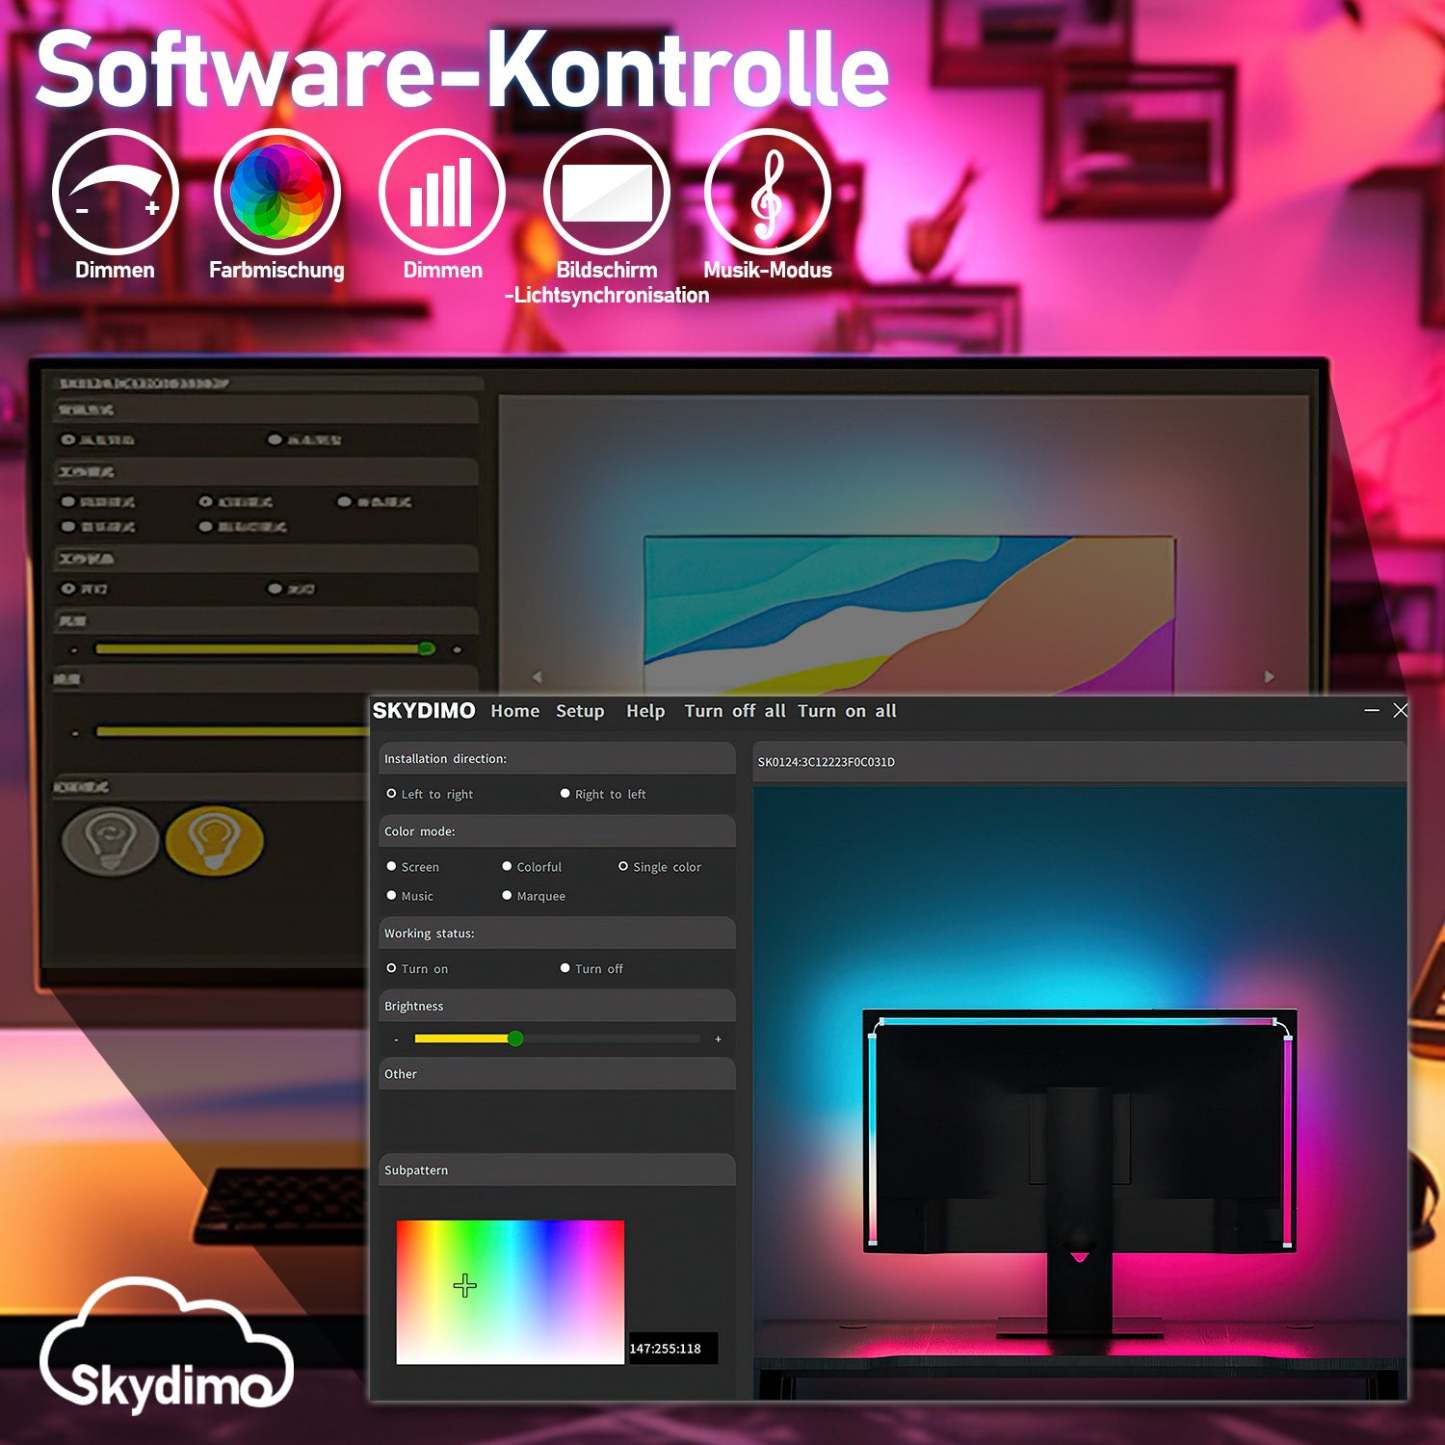Open the Help menu

click(645, 711)
